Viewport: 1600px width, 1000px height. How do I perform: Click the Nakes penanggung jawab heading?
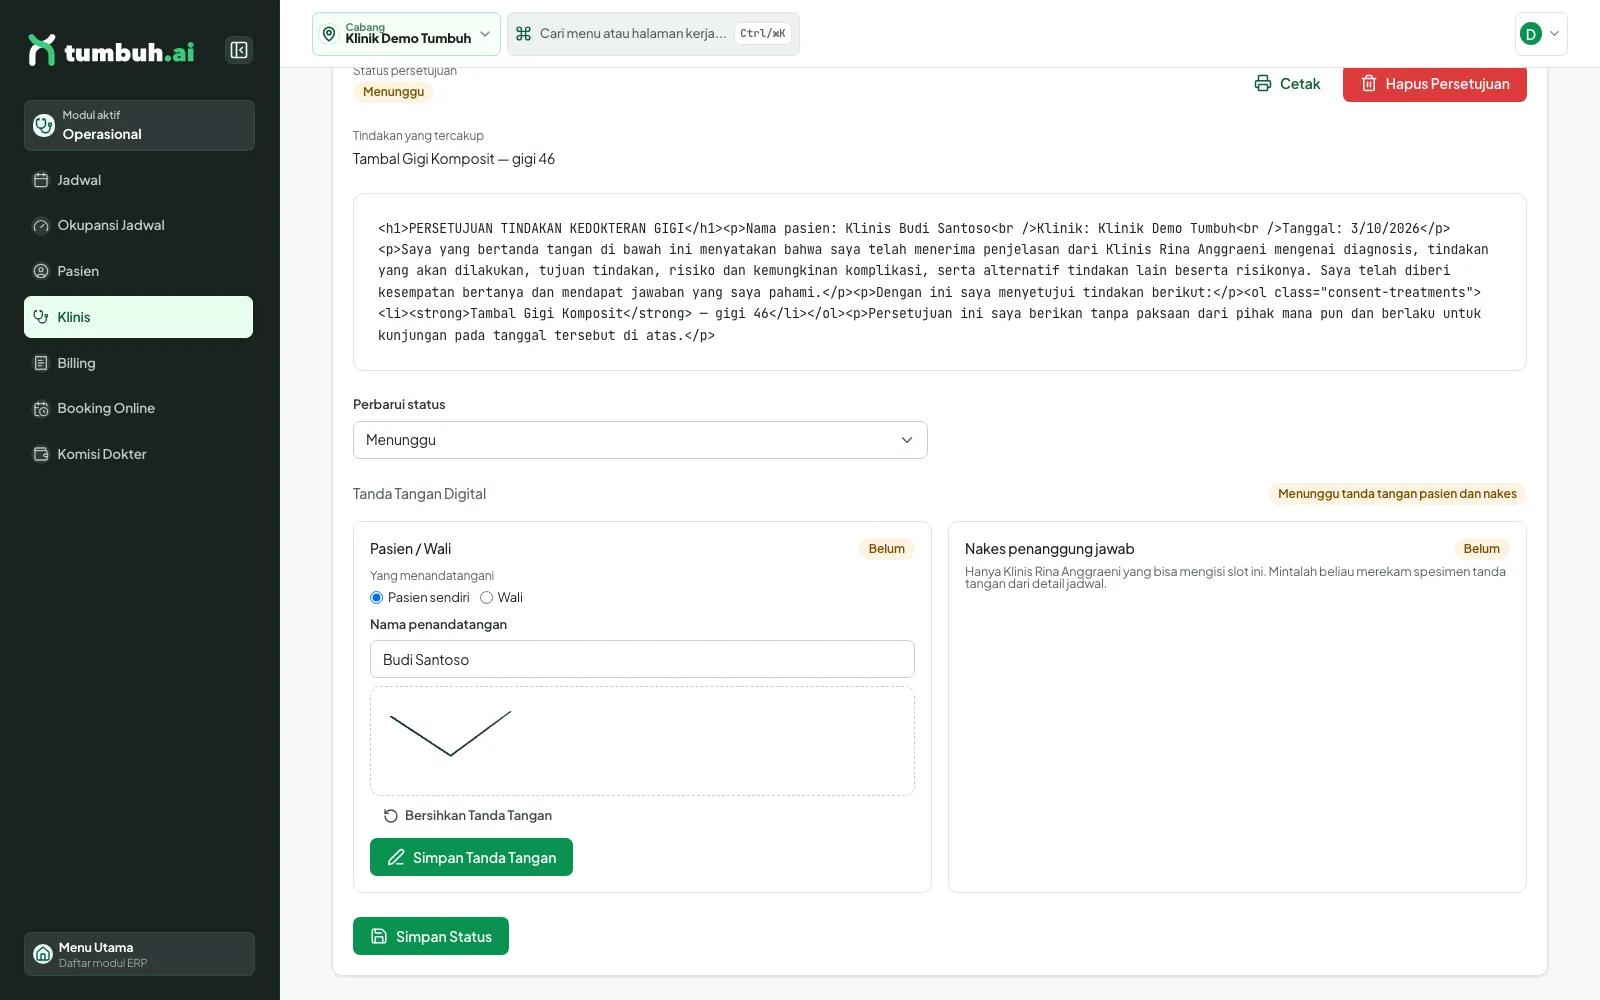click(1049, 549)
